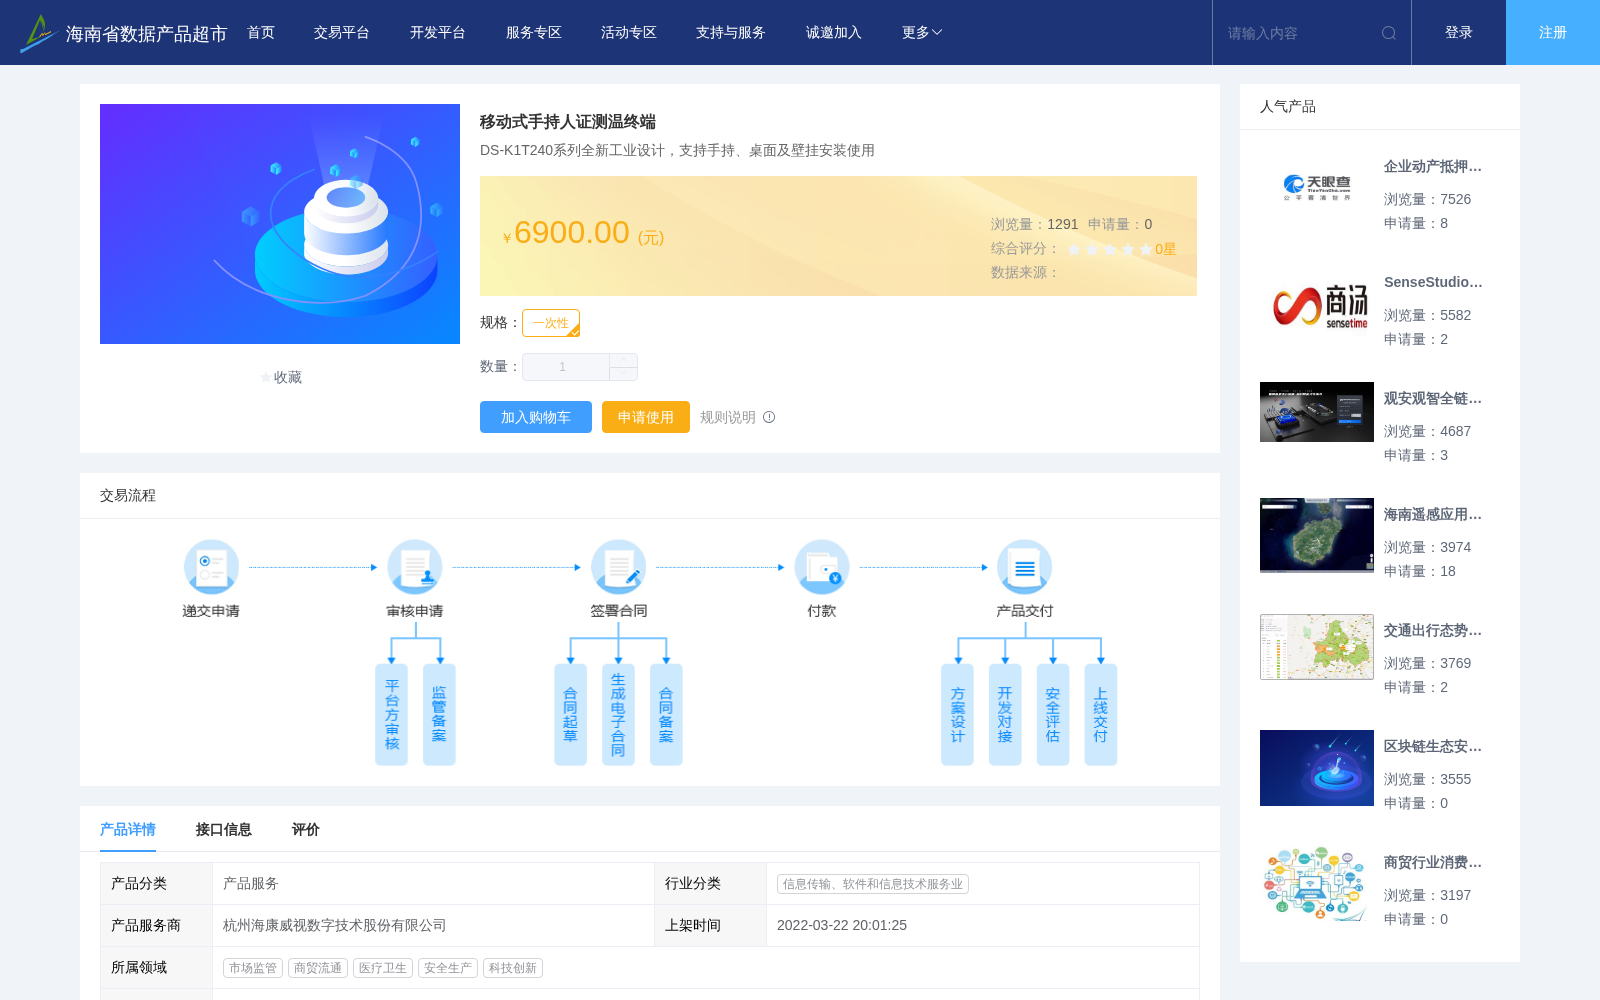Focus the quantity input field
This screenshot has height=1000, width=1600.
(565, 367)
